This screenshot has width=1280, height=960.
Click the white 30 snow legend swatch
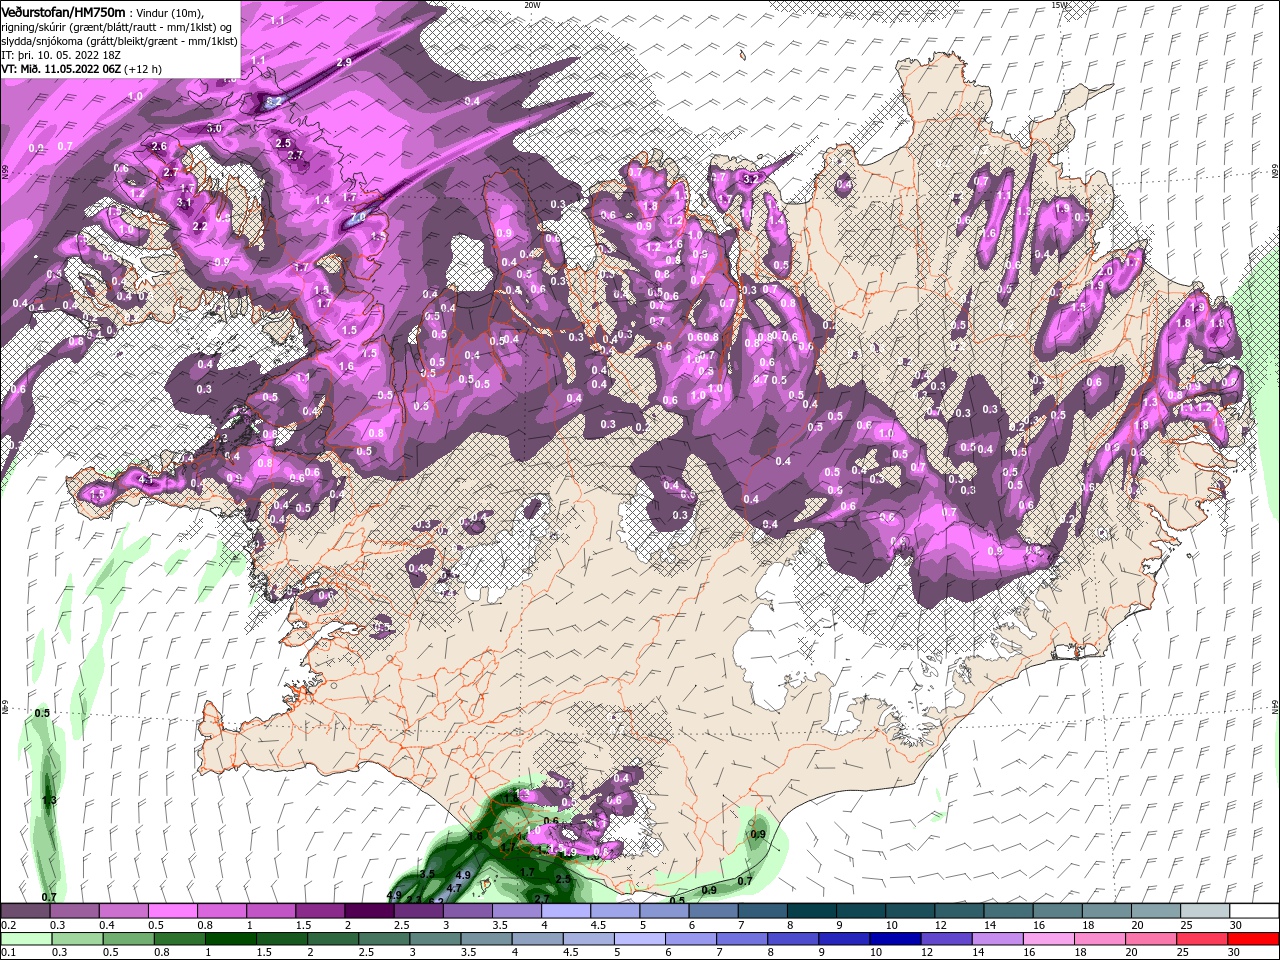point(1253,910)
